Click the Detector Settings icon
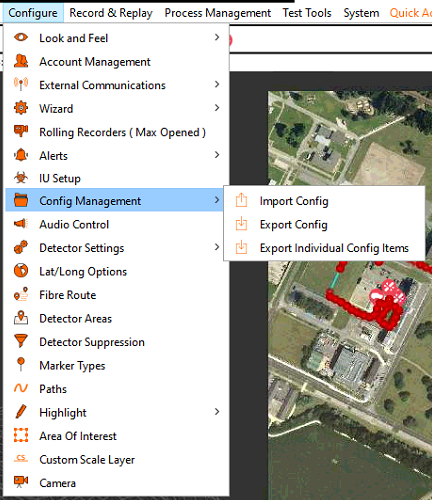The height and width of the screenshot is (500, 432). pos(21,247)
